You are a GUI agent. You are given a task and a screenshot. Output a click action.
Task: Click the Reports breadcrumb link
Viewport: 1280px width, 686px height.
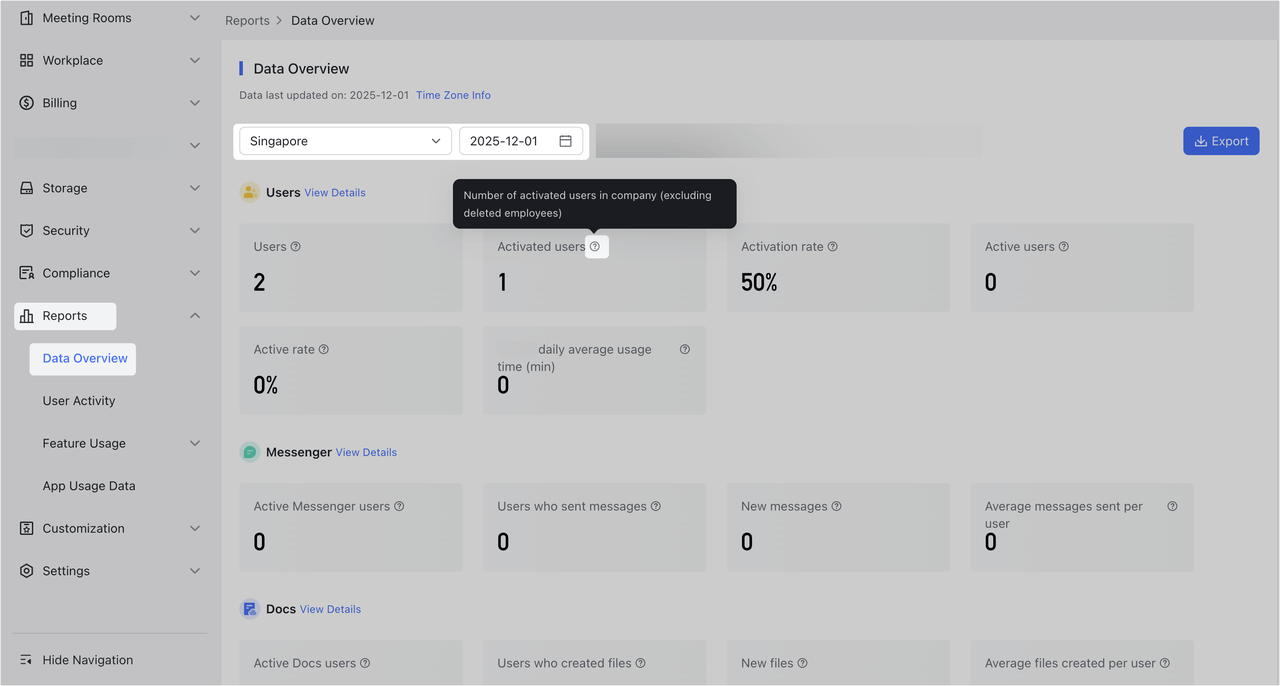point(247,20)
